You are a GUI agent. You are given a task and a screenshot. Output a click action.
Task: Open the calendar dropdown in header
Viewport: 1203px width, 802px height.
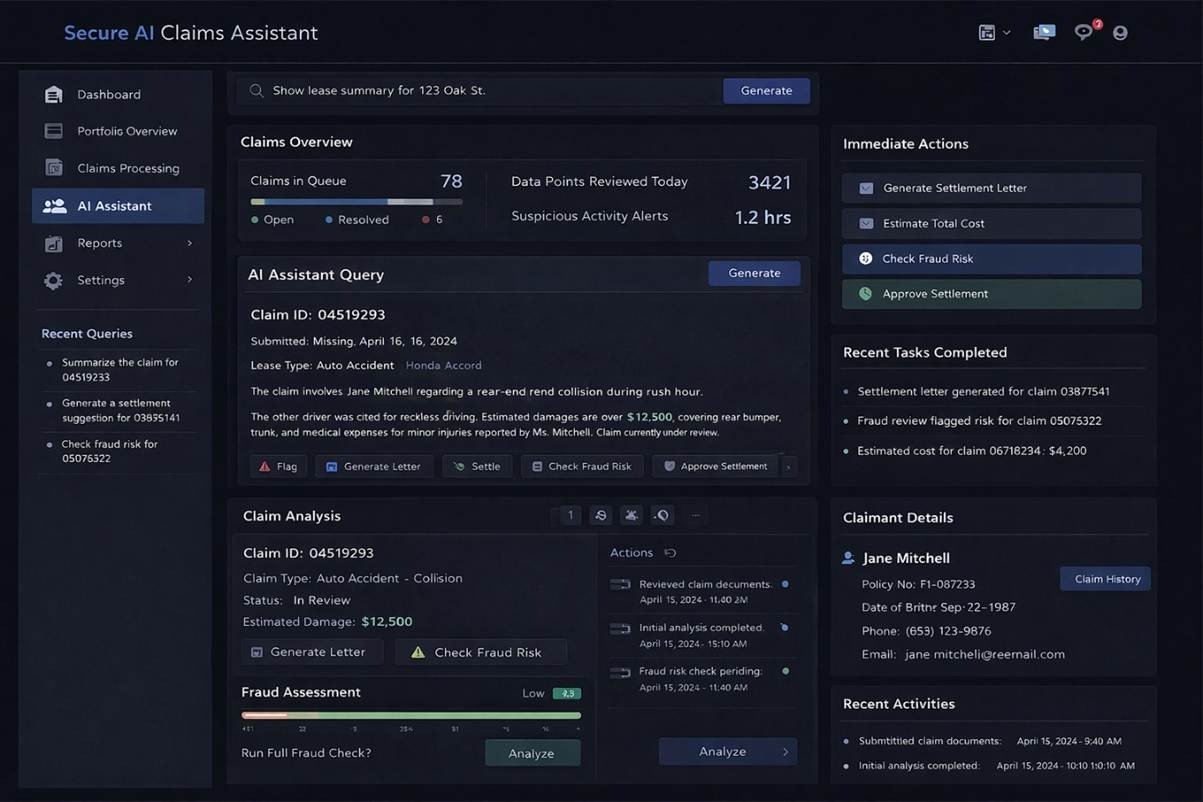click(x=993, y=32)
